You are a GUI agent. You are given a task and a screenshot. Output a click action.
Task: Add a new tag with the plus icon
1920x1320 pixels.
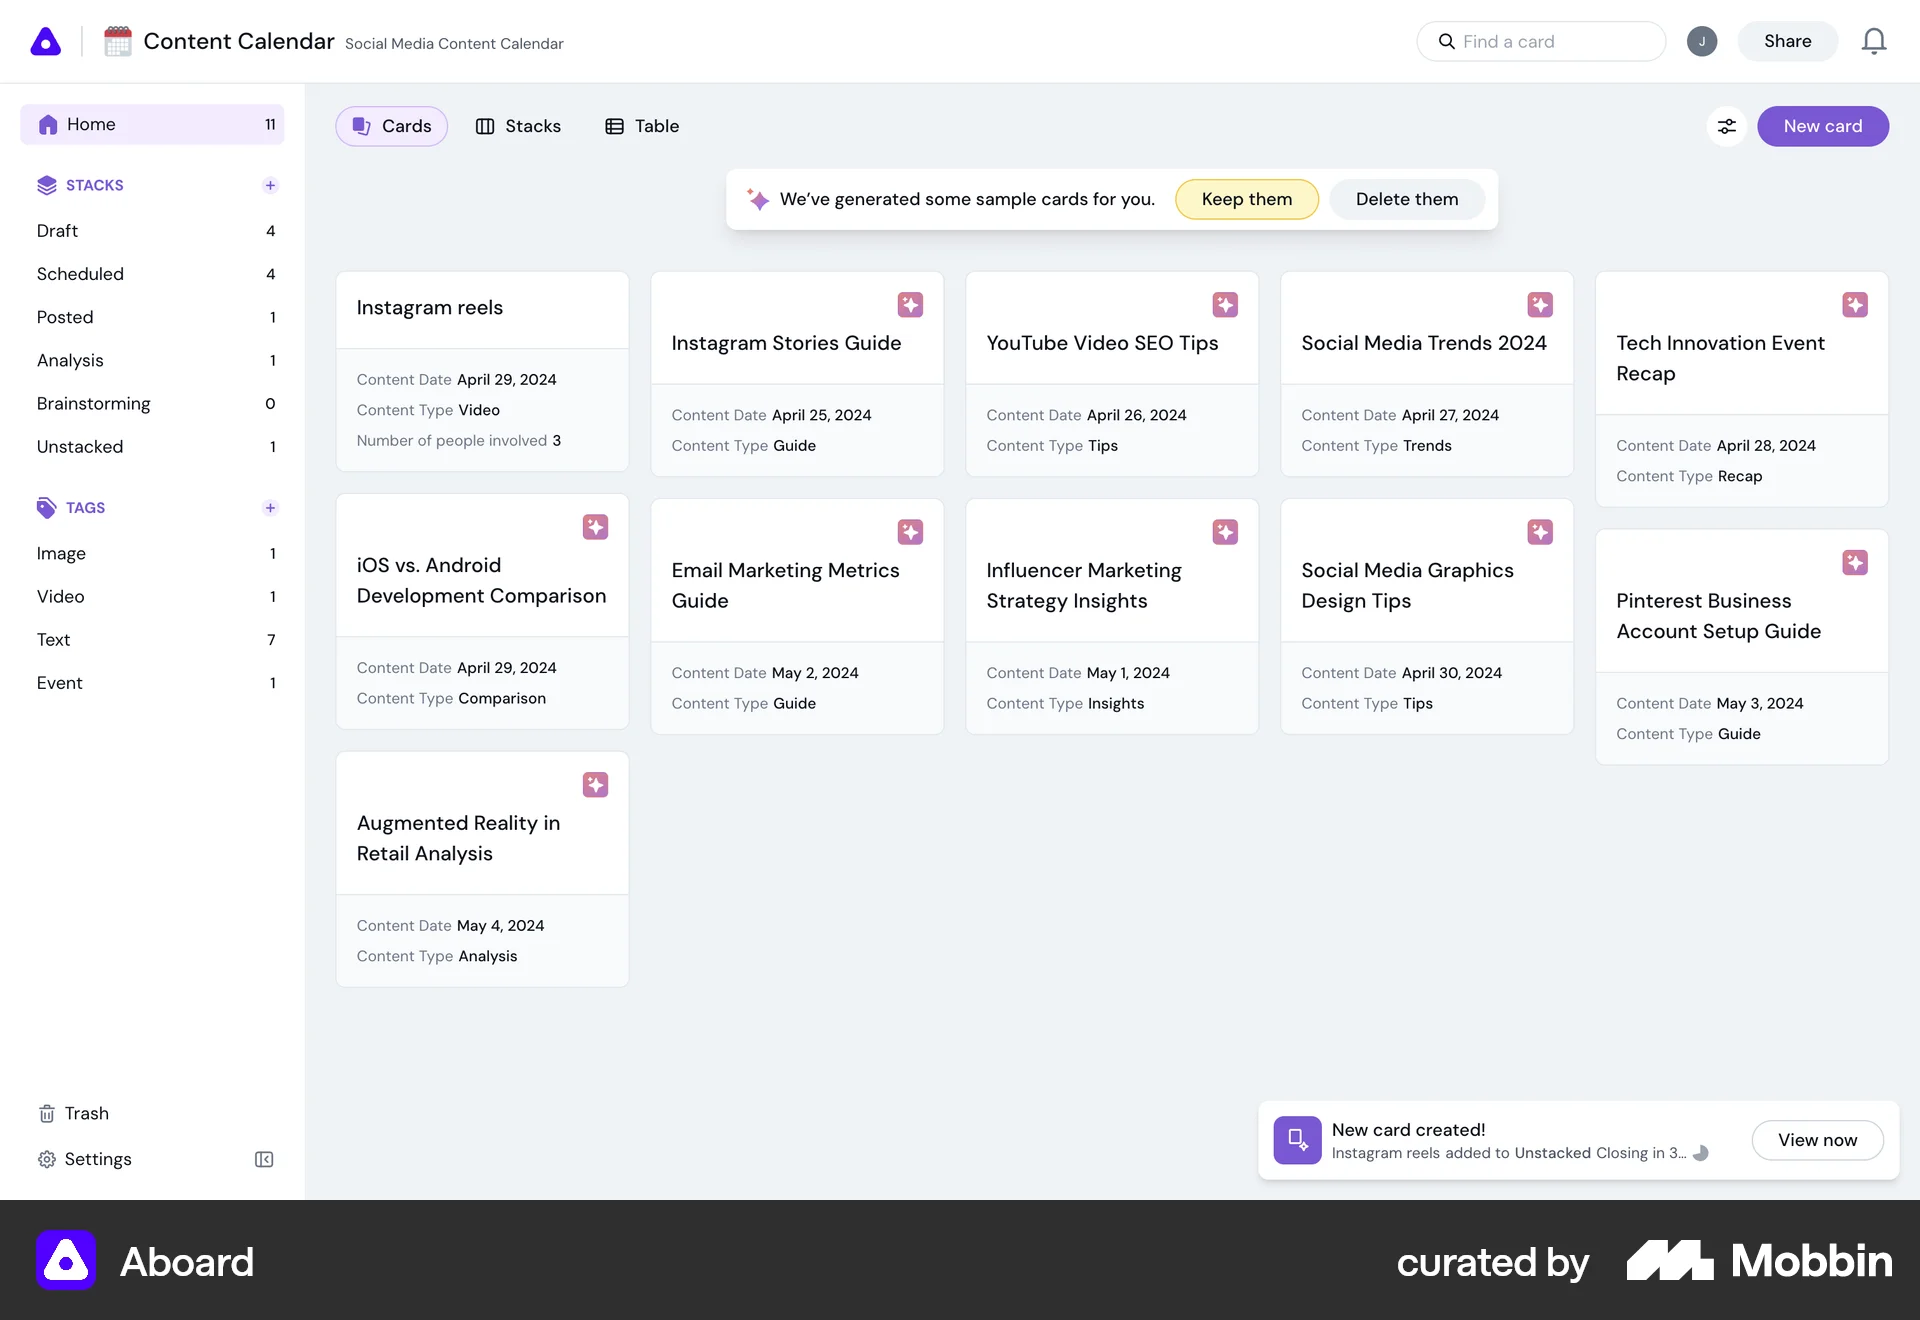tap(270, 508)
